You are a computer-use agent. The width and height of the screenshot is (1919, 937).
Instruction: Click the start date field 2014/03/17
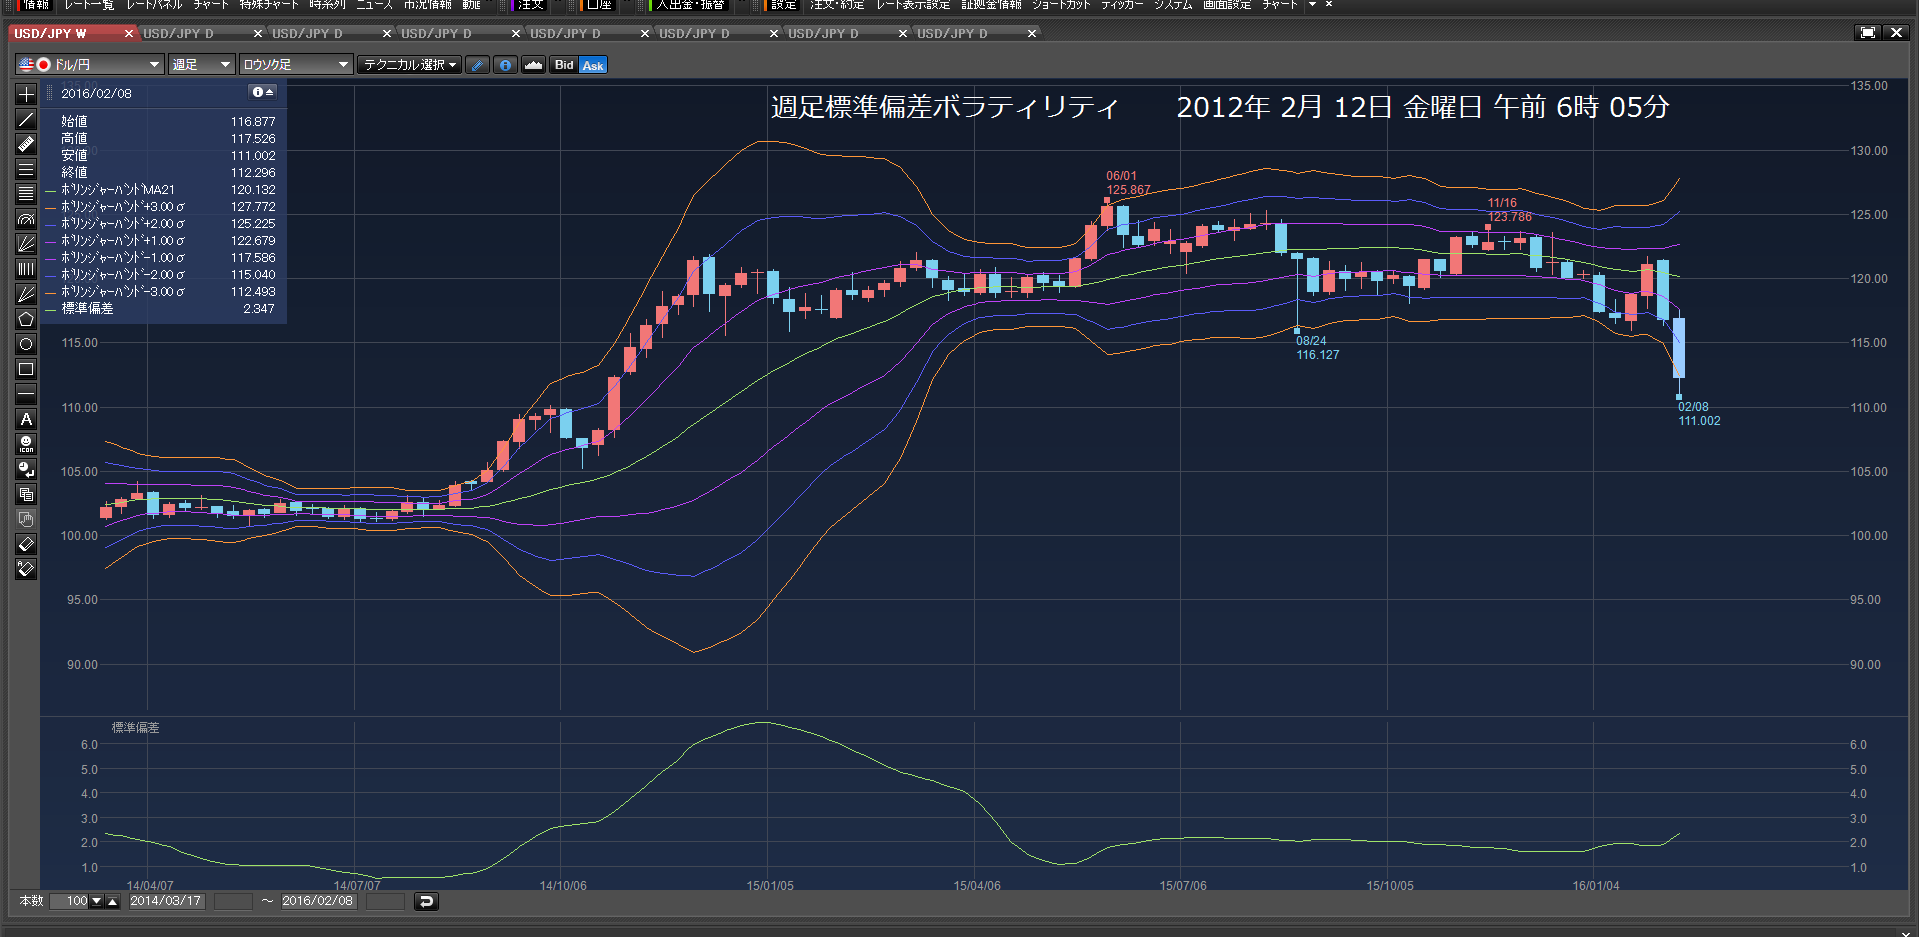(x=166, y=901)
